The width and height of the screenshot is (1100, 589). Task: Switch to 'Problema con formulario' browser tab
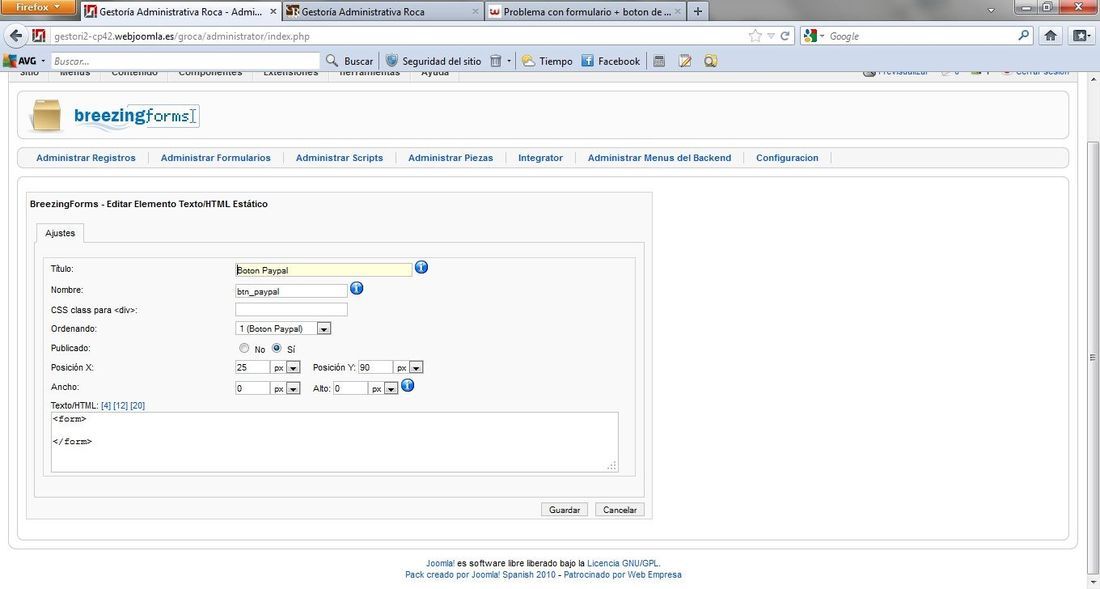point(584,12)
